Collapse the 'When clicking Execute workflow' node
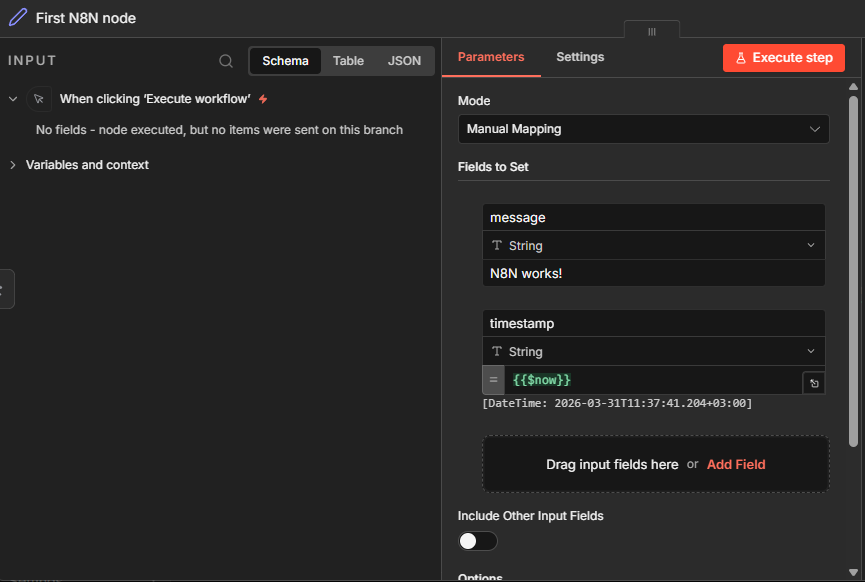865x582 pixels. [x=13, y=99]
